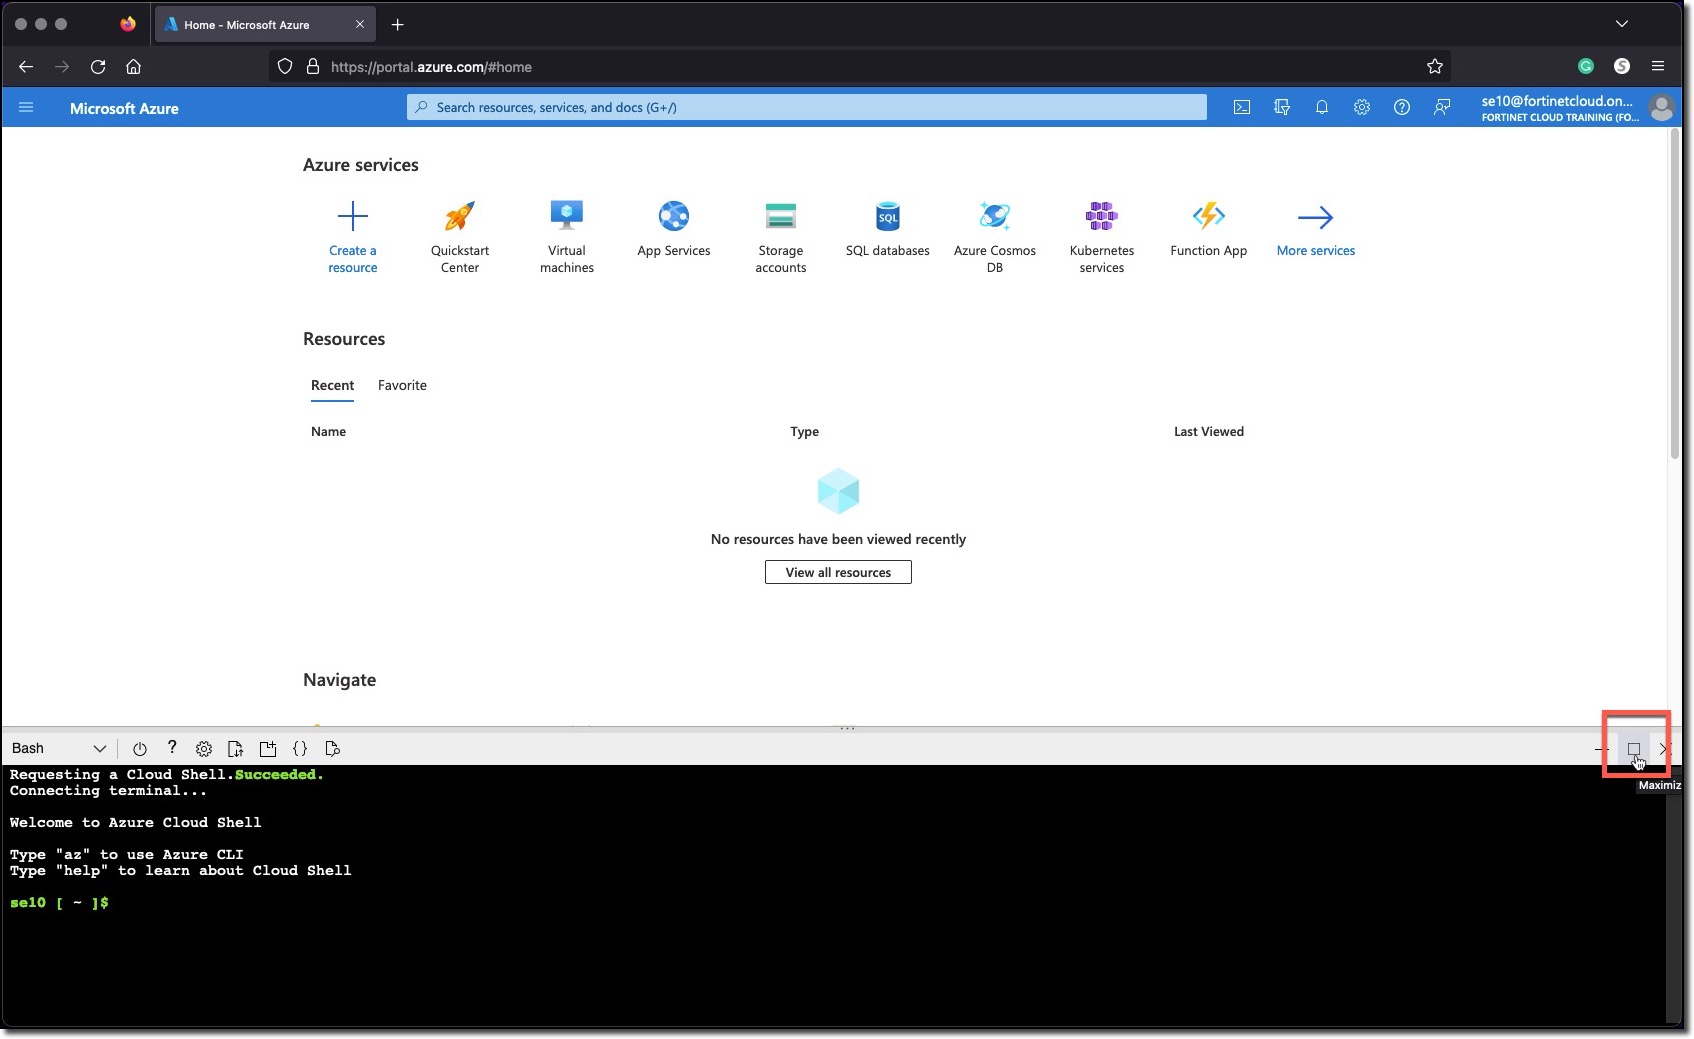Go back in Firefox
1694x1039 pixels.
coord(26,67)
